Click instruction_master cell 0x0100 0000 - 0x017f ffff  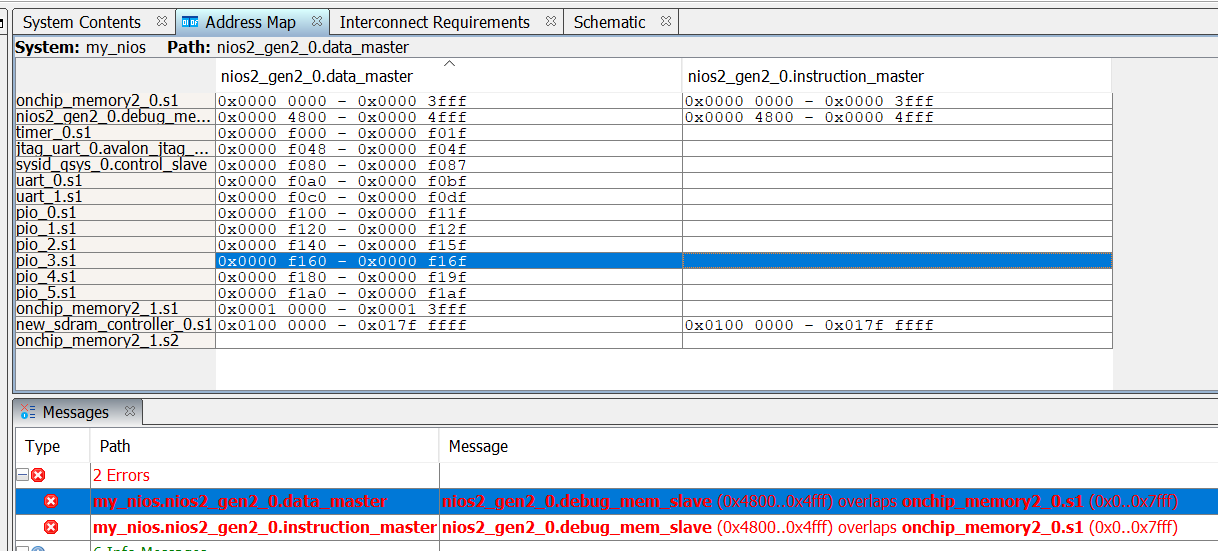tap(897, 325)
